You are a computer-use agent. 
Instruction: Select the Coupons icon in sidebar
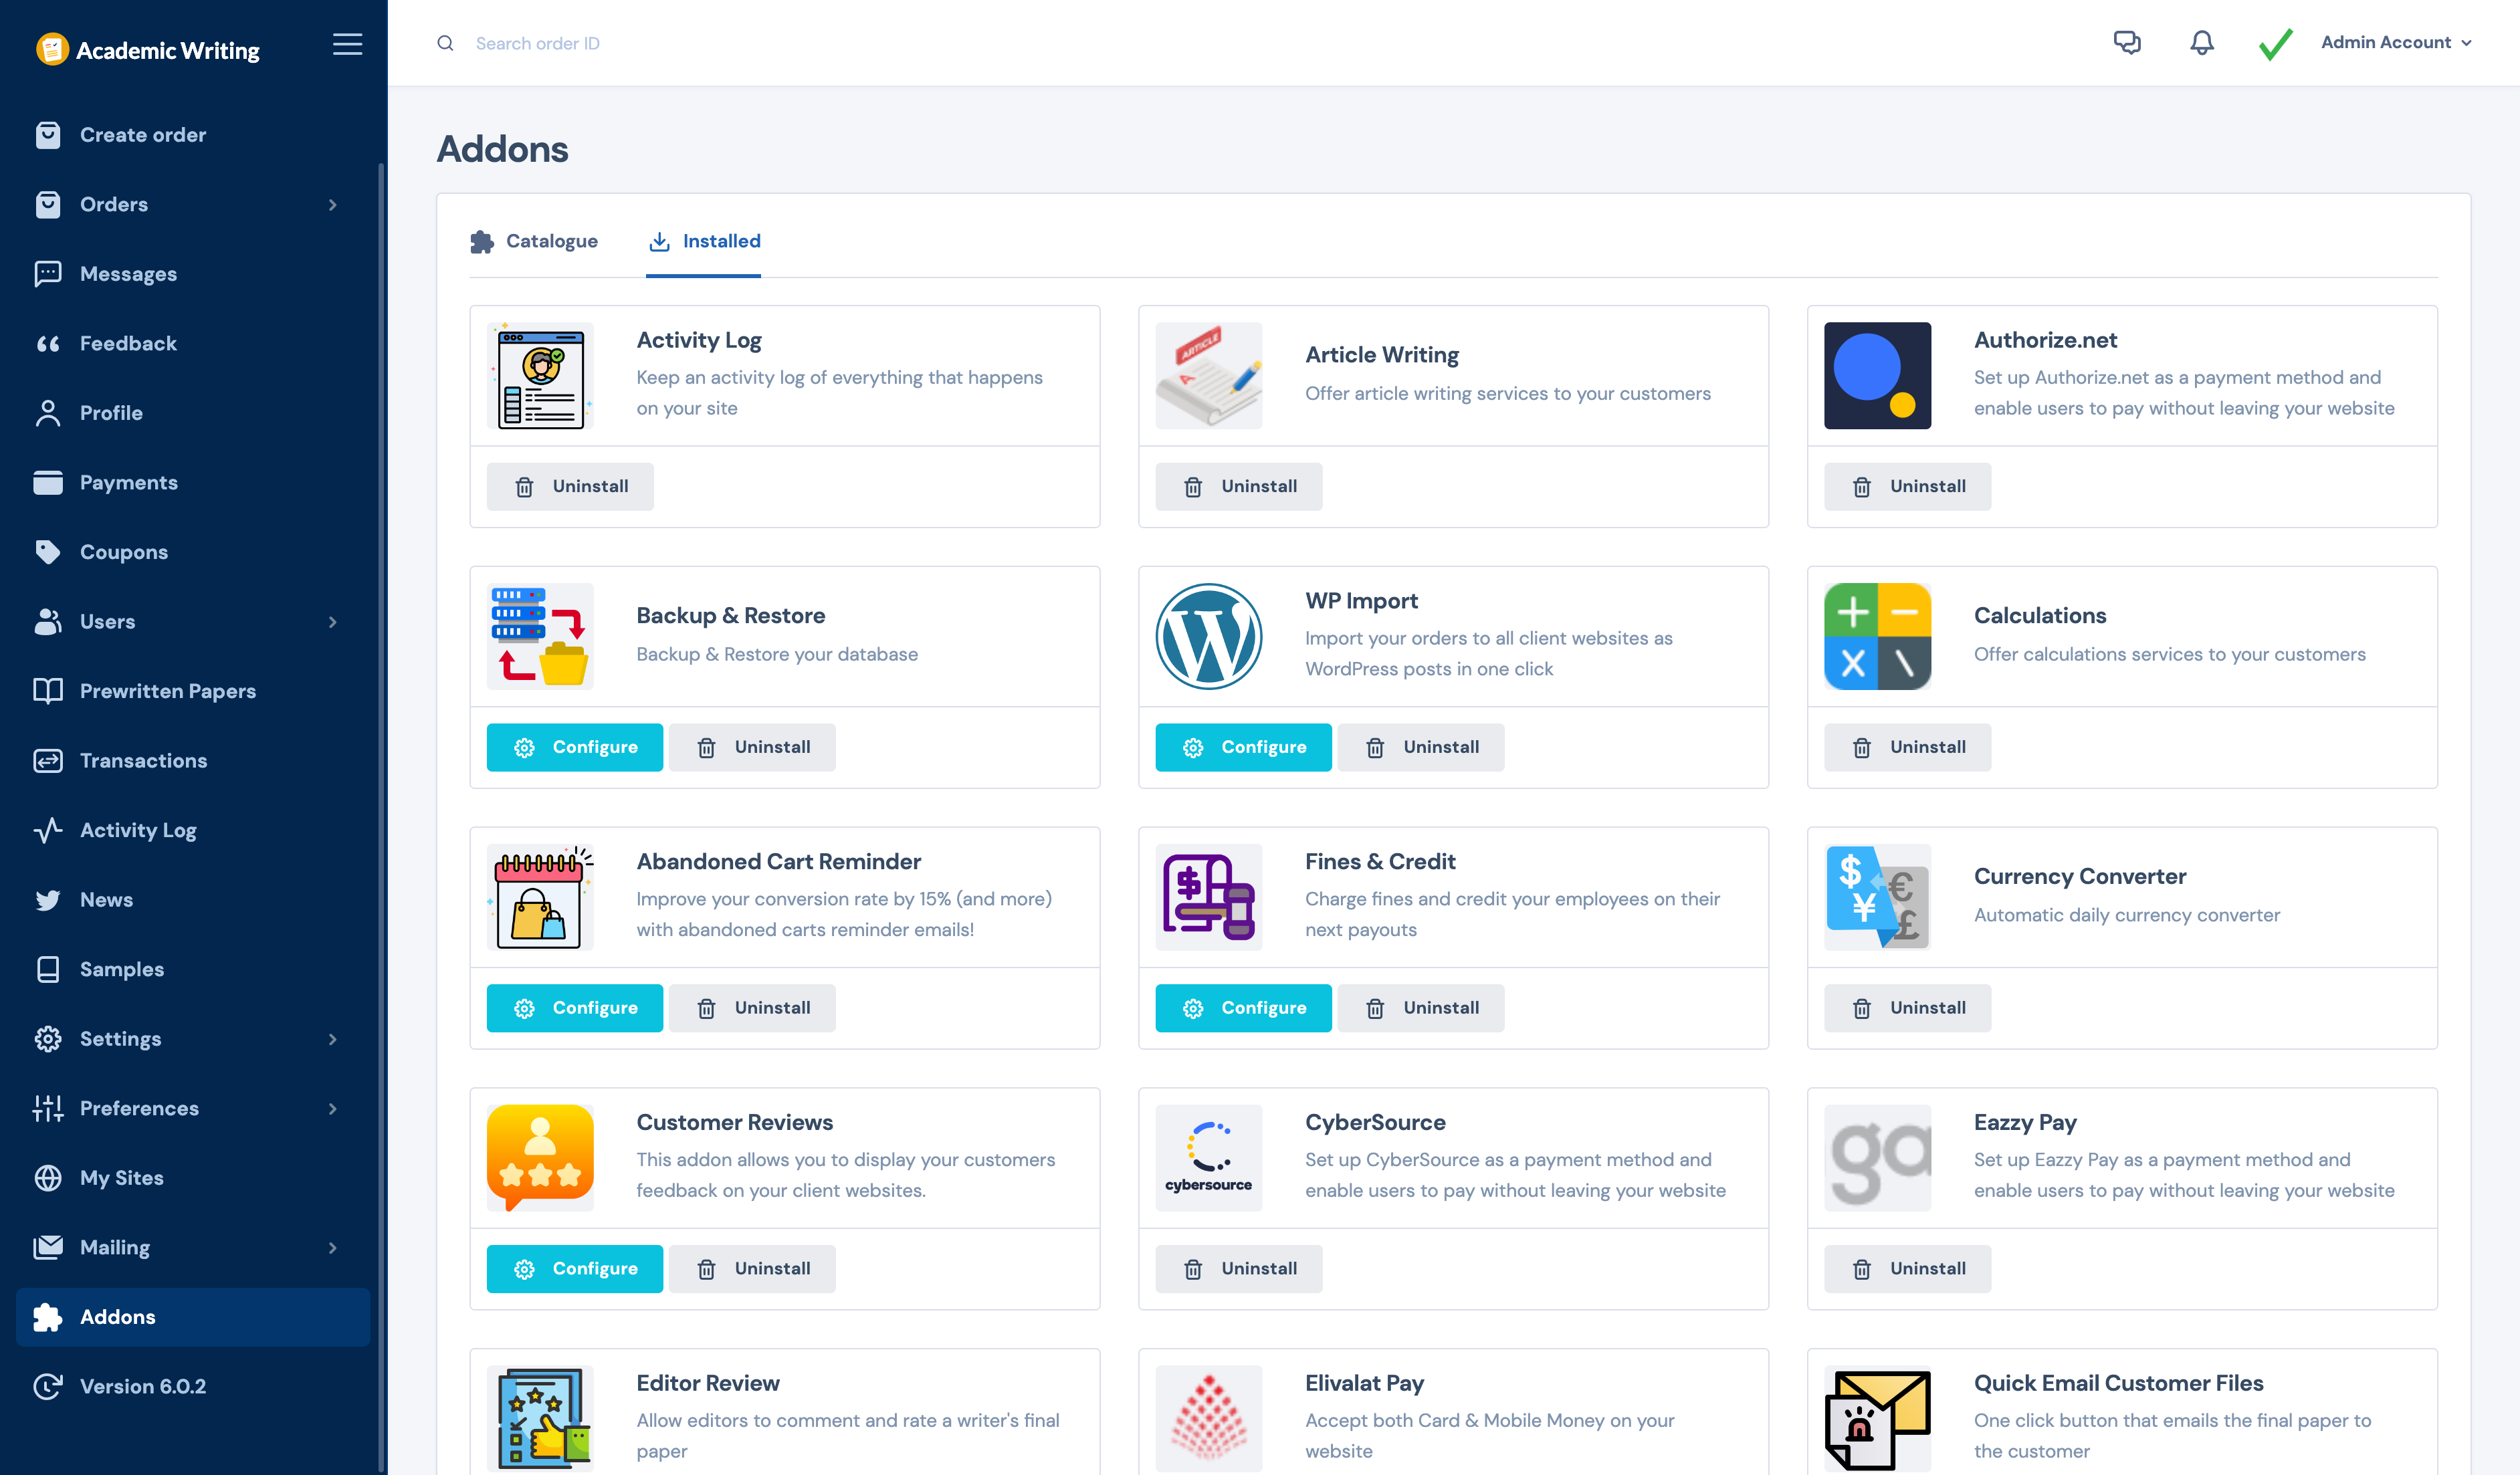tap(48, 551)
